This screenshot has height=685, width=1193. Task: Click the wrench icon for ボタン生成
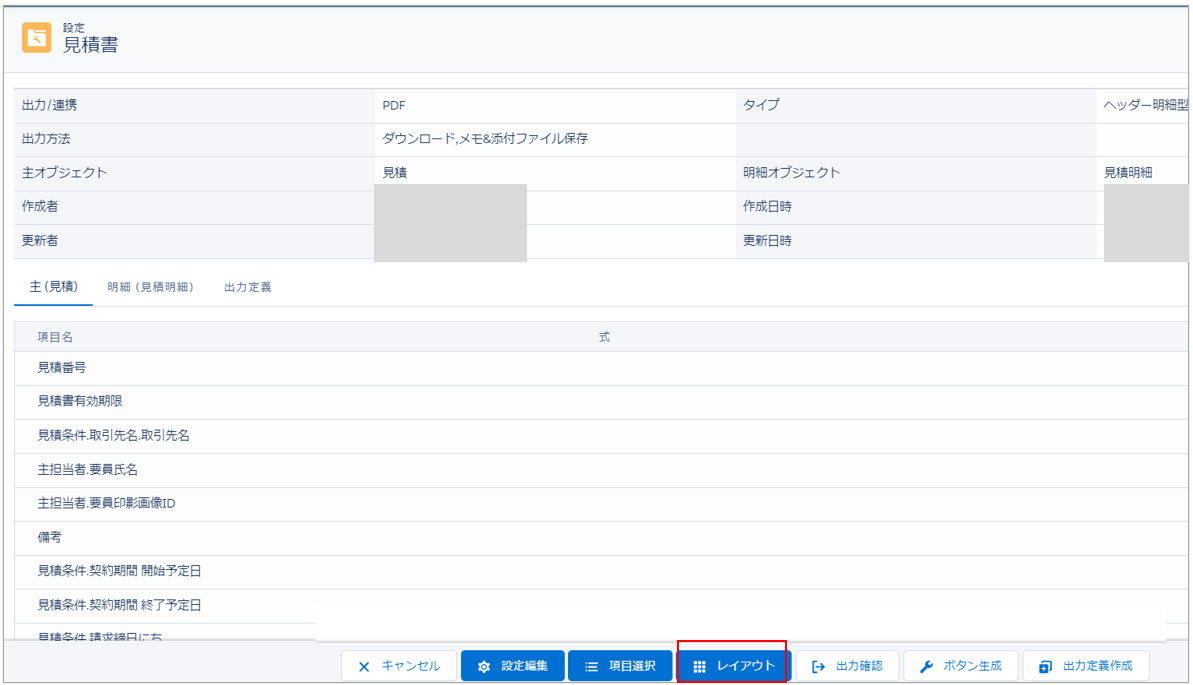click(926, 666)
